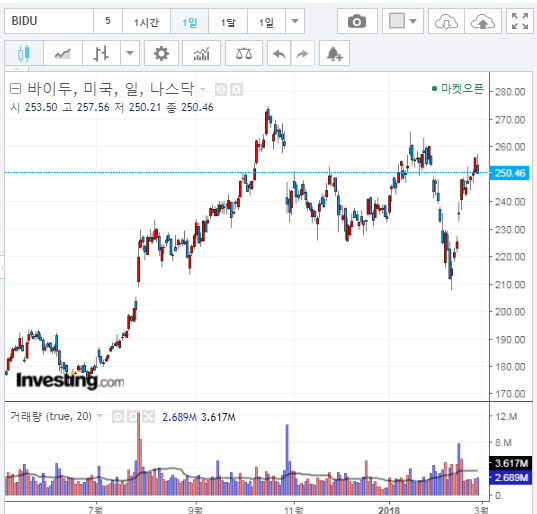Open chart settings gear
This screenshot has height=514, width=537.
pos(161,53)
